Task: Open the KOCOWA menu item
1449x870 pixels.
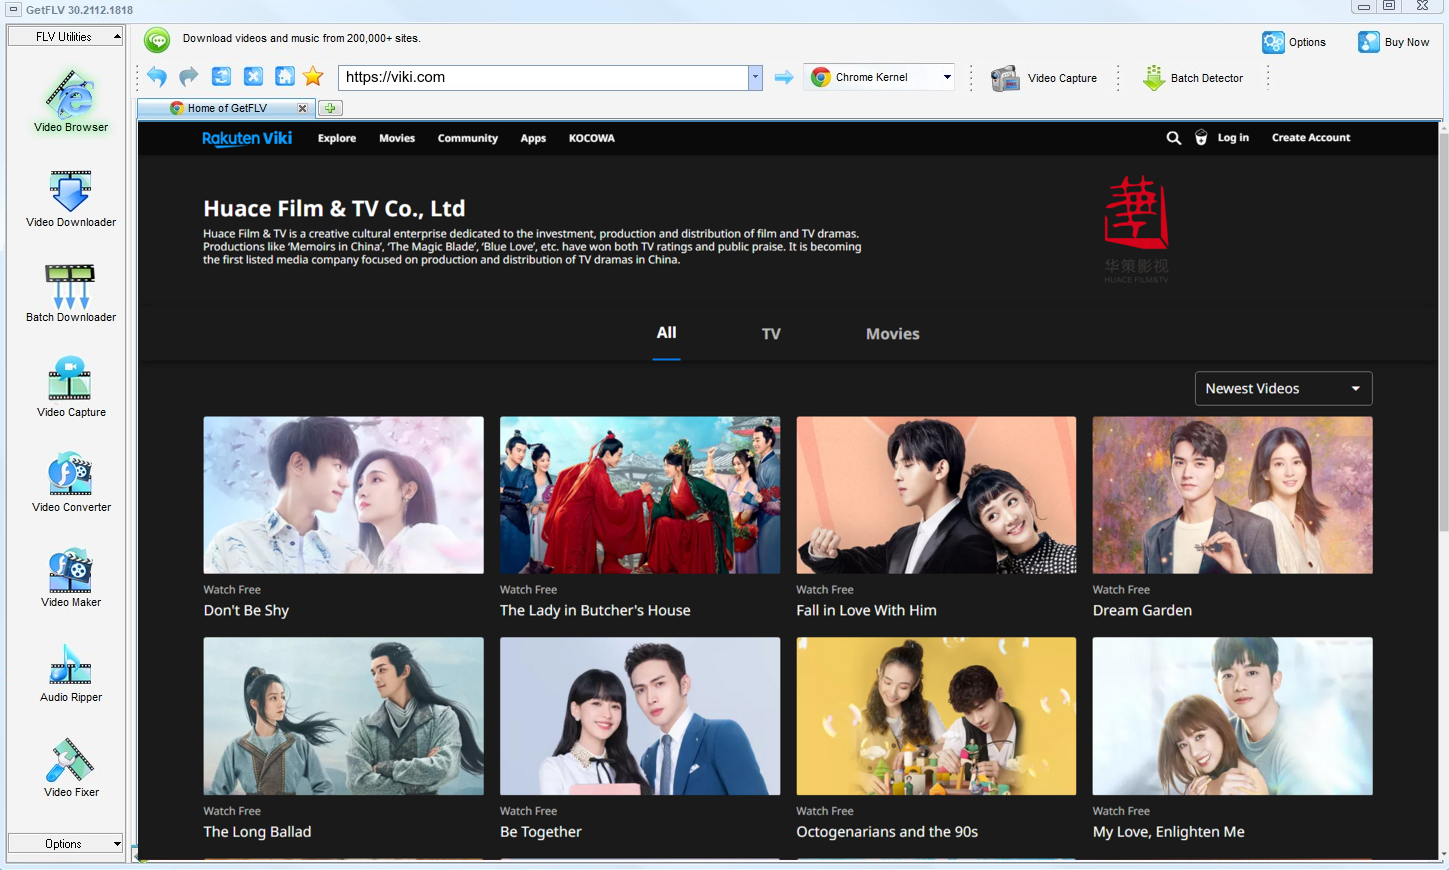Action: 592,138
